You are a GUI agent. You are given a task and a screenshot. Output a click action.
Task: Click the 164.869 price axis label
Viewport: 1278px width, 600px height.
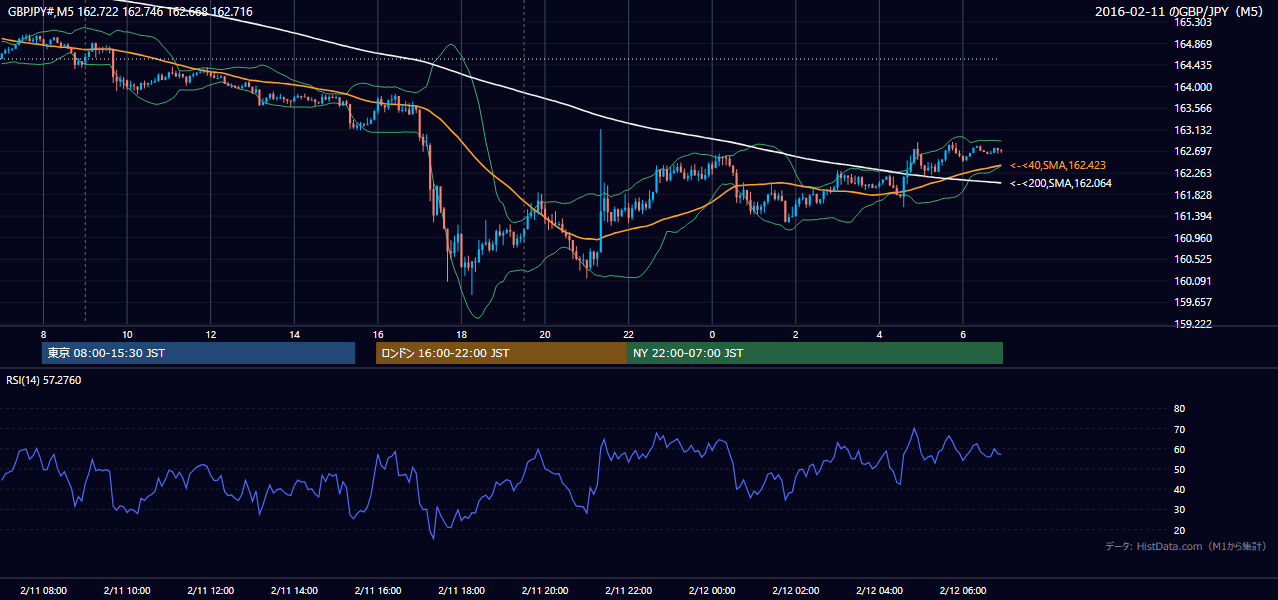[x=1193, y=44]
